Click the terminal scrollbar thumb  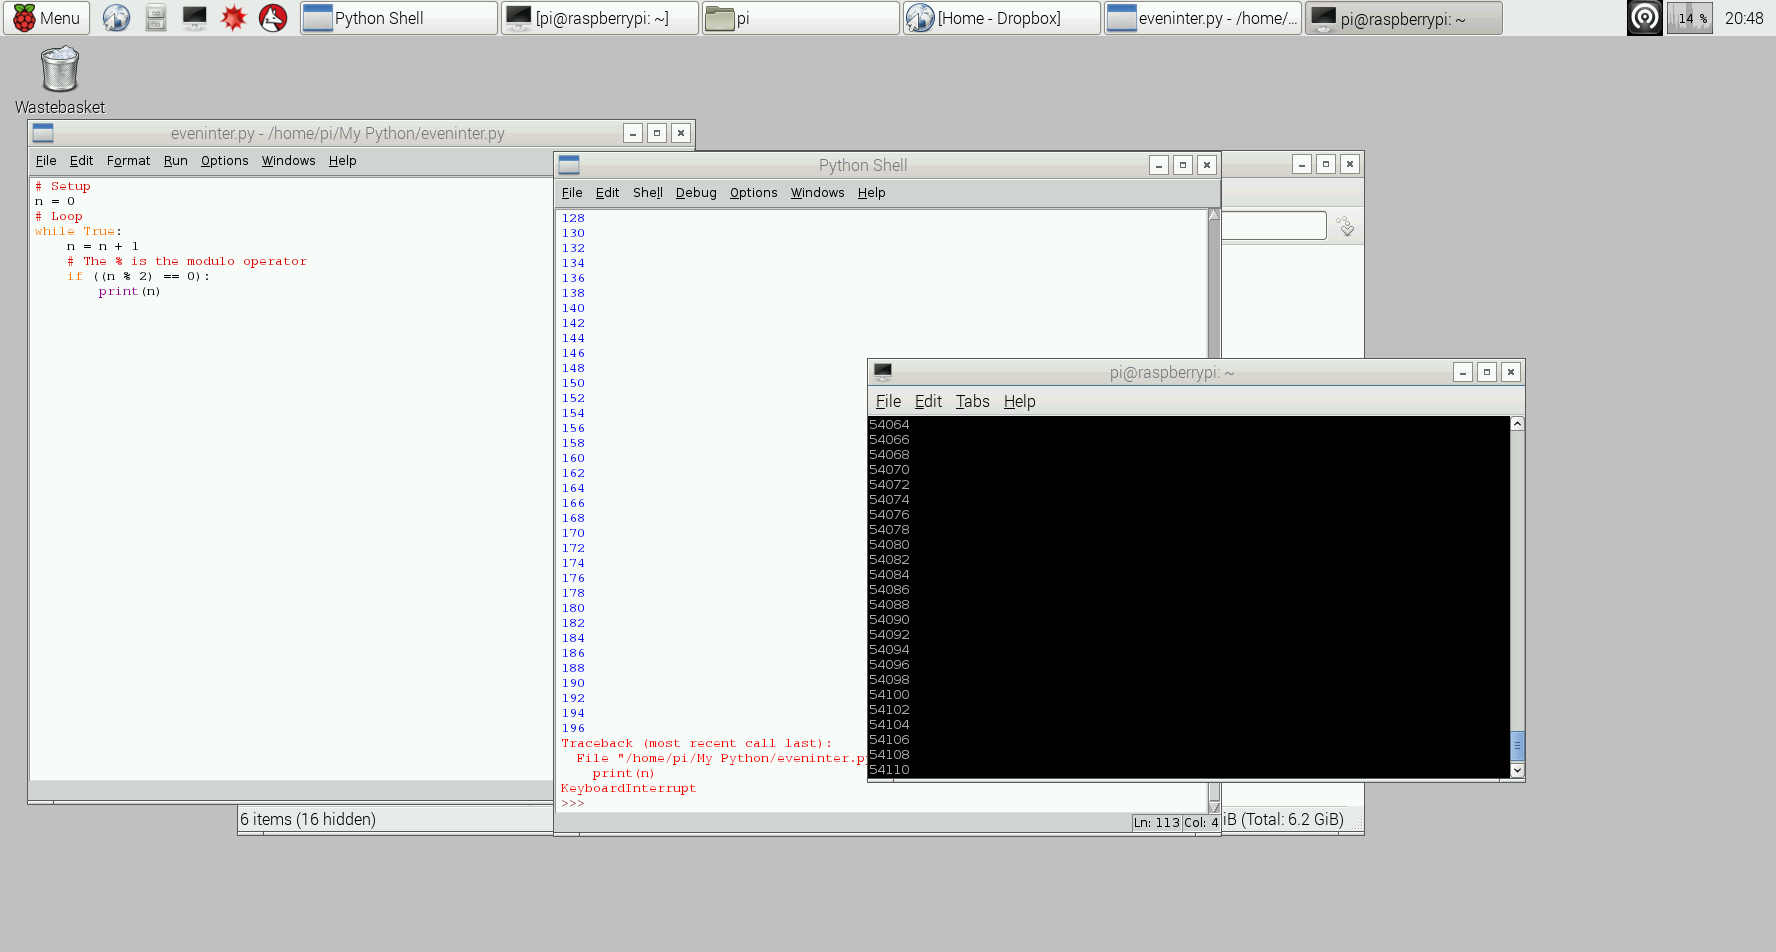pos(1517,745)
